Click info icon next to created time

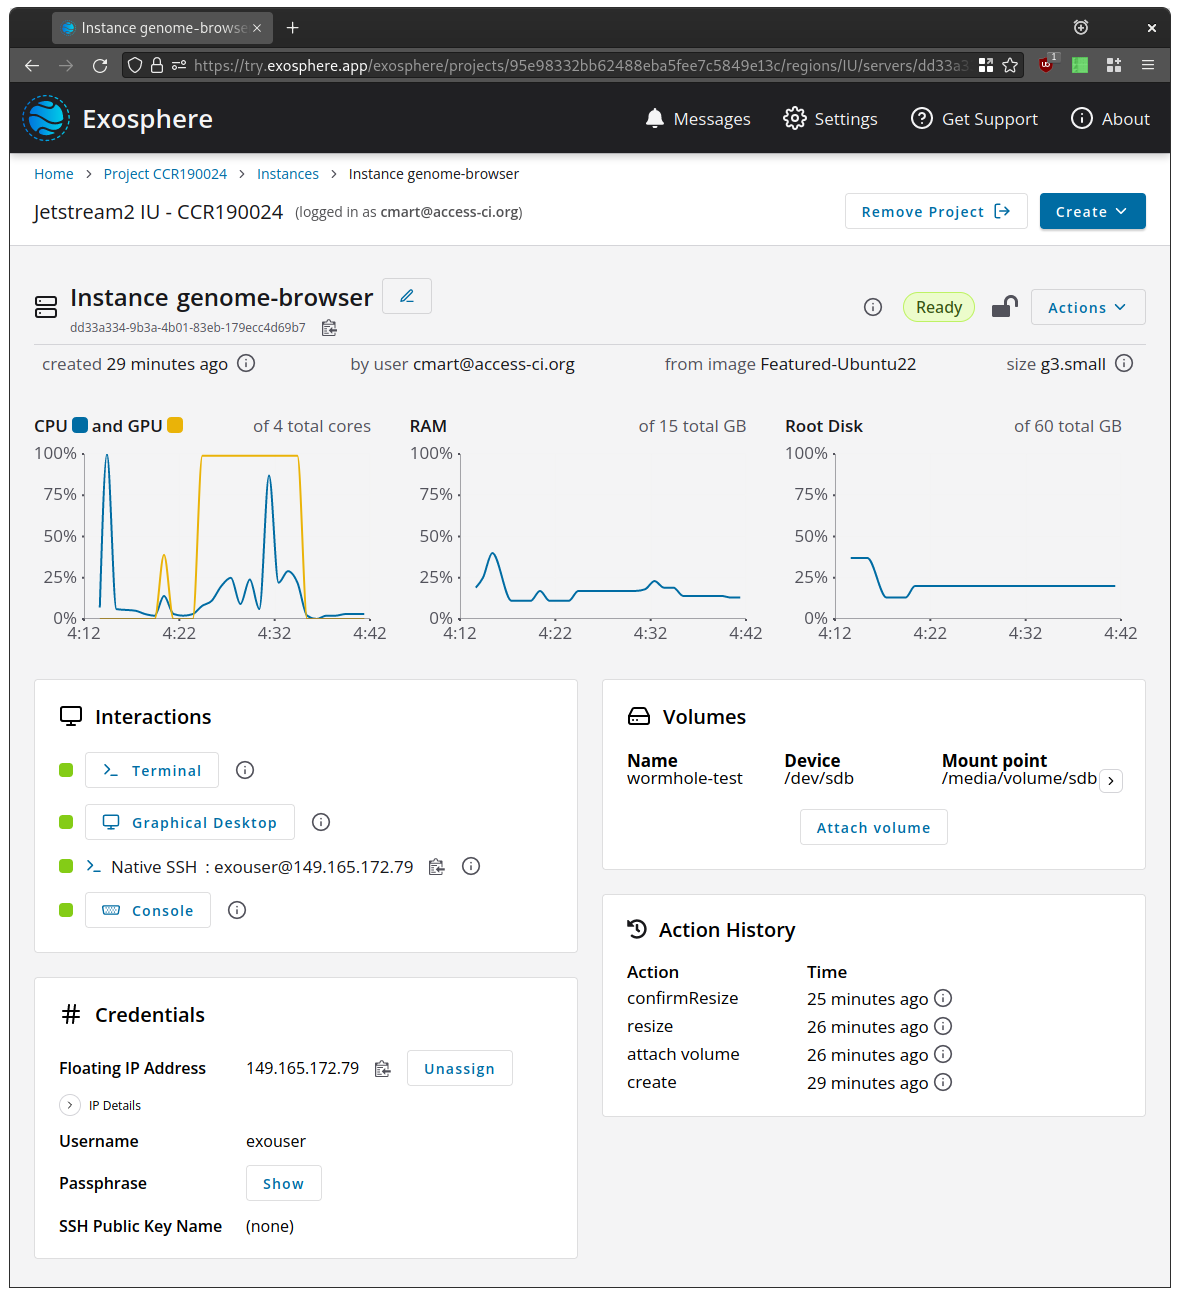point(246,363)
